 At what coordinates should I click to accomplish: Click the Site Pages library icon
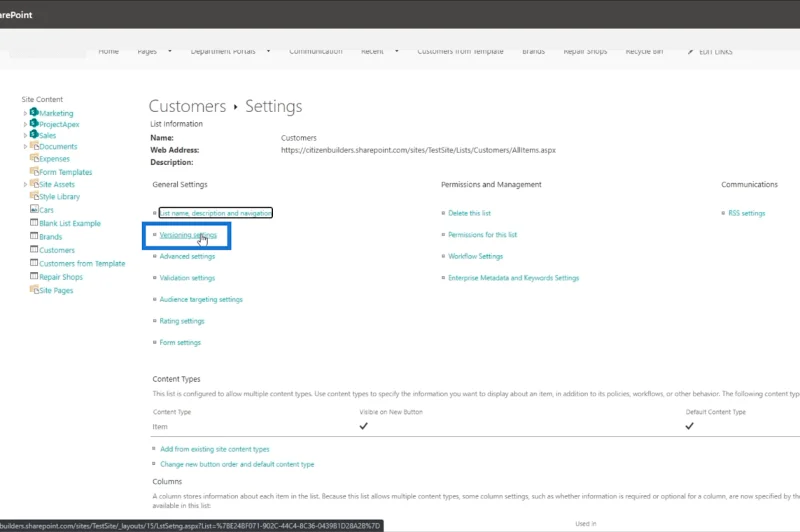34,290
